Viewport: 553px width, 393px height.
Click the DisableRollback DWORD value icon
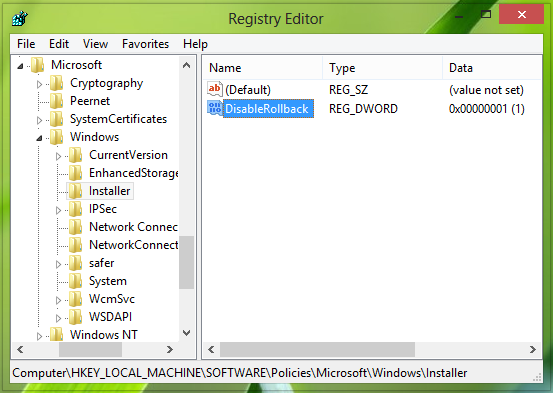pos(214,108)
